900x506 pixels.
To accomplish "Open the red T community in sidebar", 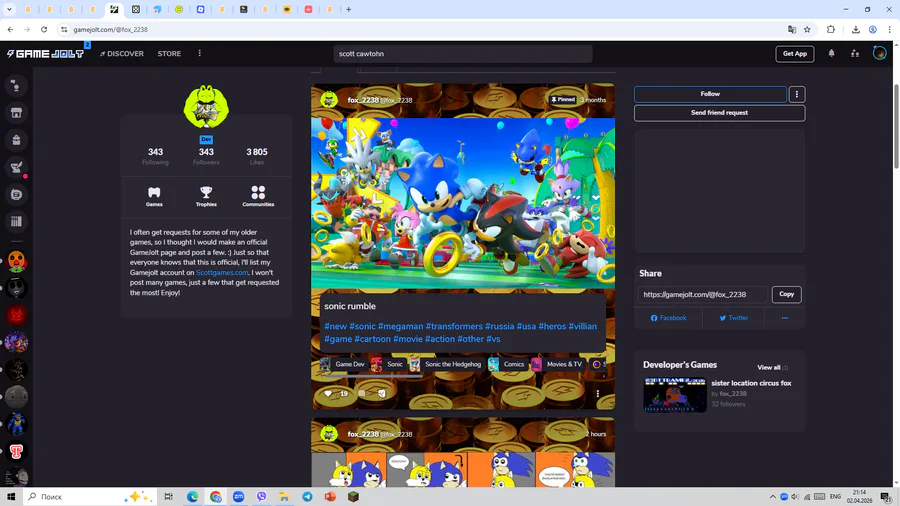I will [16, 451].
